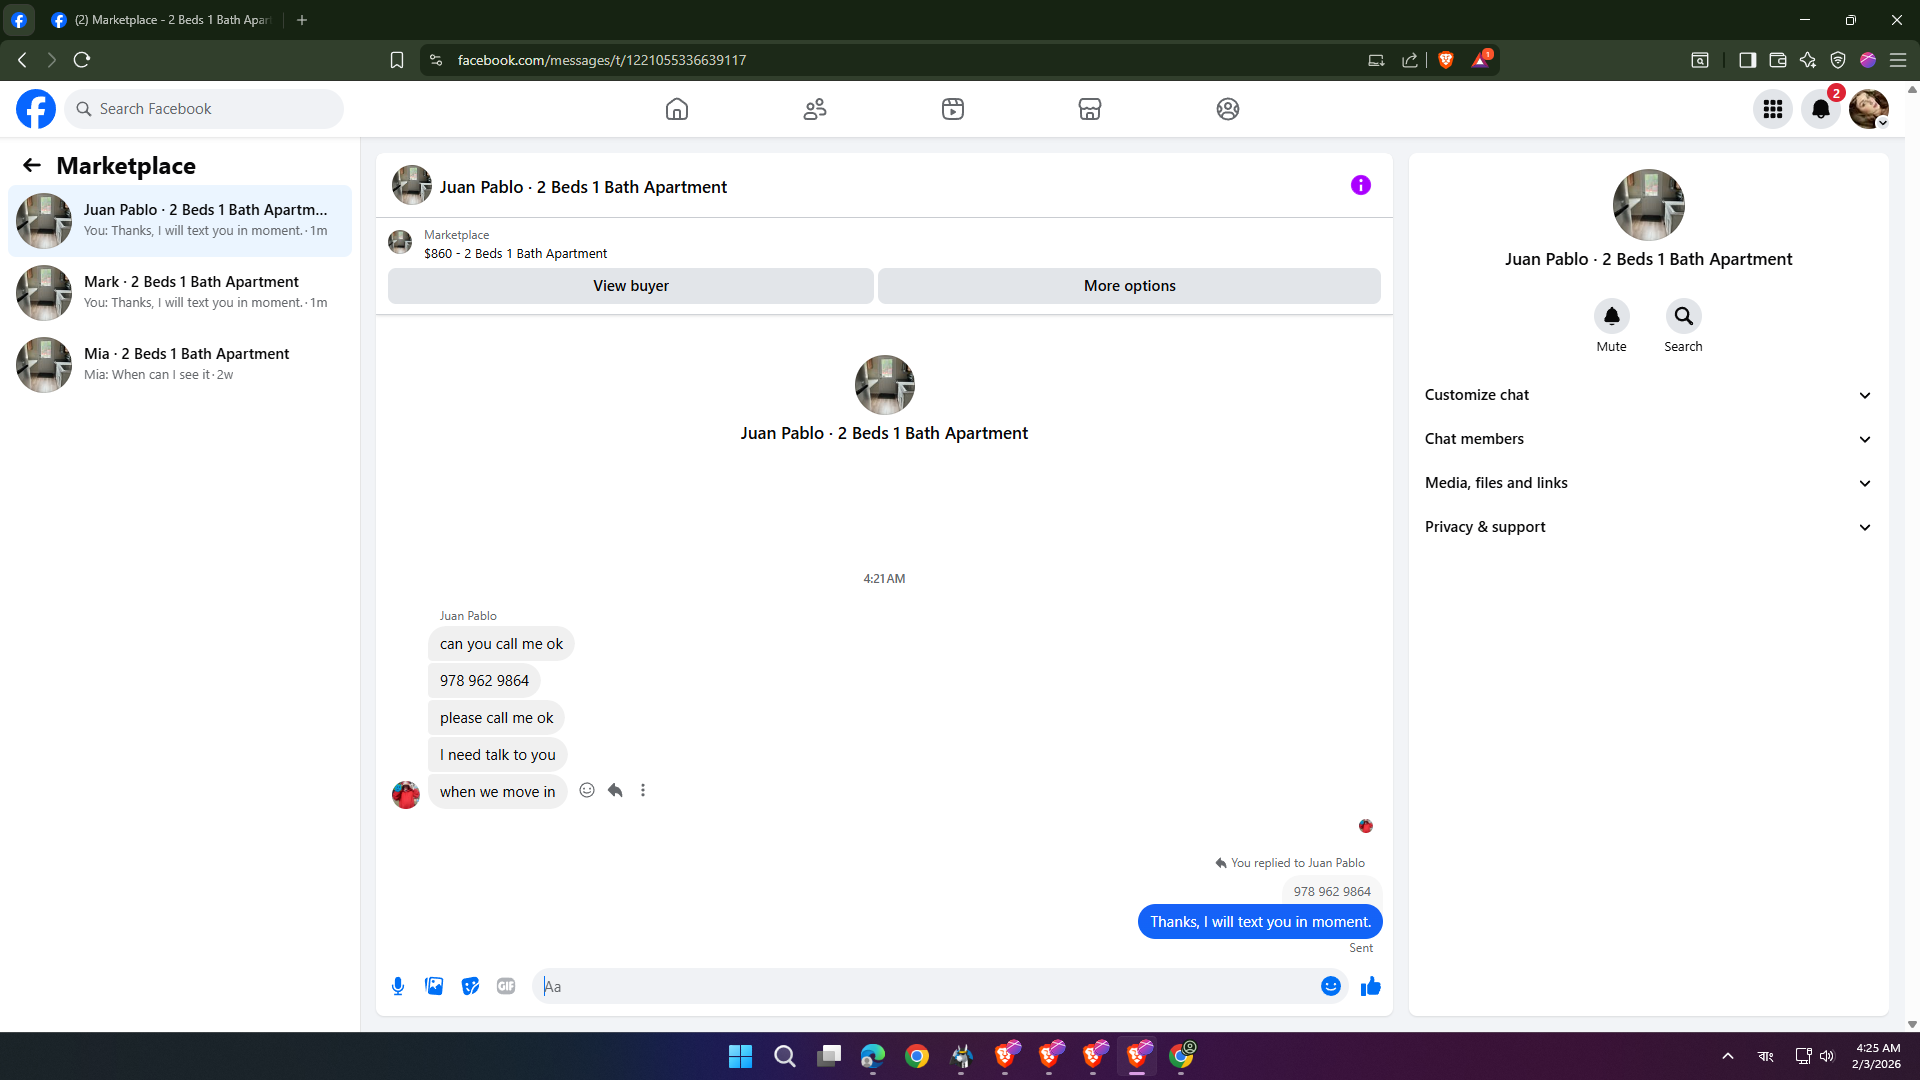Screen dimensions: 1920x1080
Task: Click the voice clip microphone icon
Action: [x=398, y=986]
